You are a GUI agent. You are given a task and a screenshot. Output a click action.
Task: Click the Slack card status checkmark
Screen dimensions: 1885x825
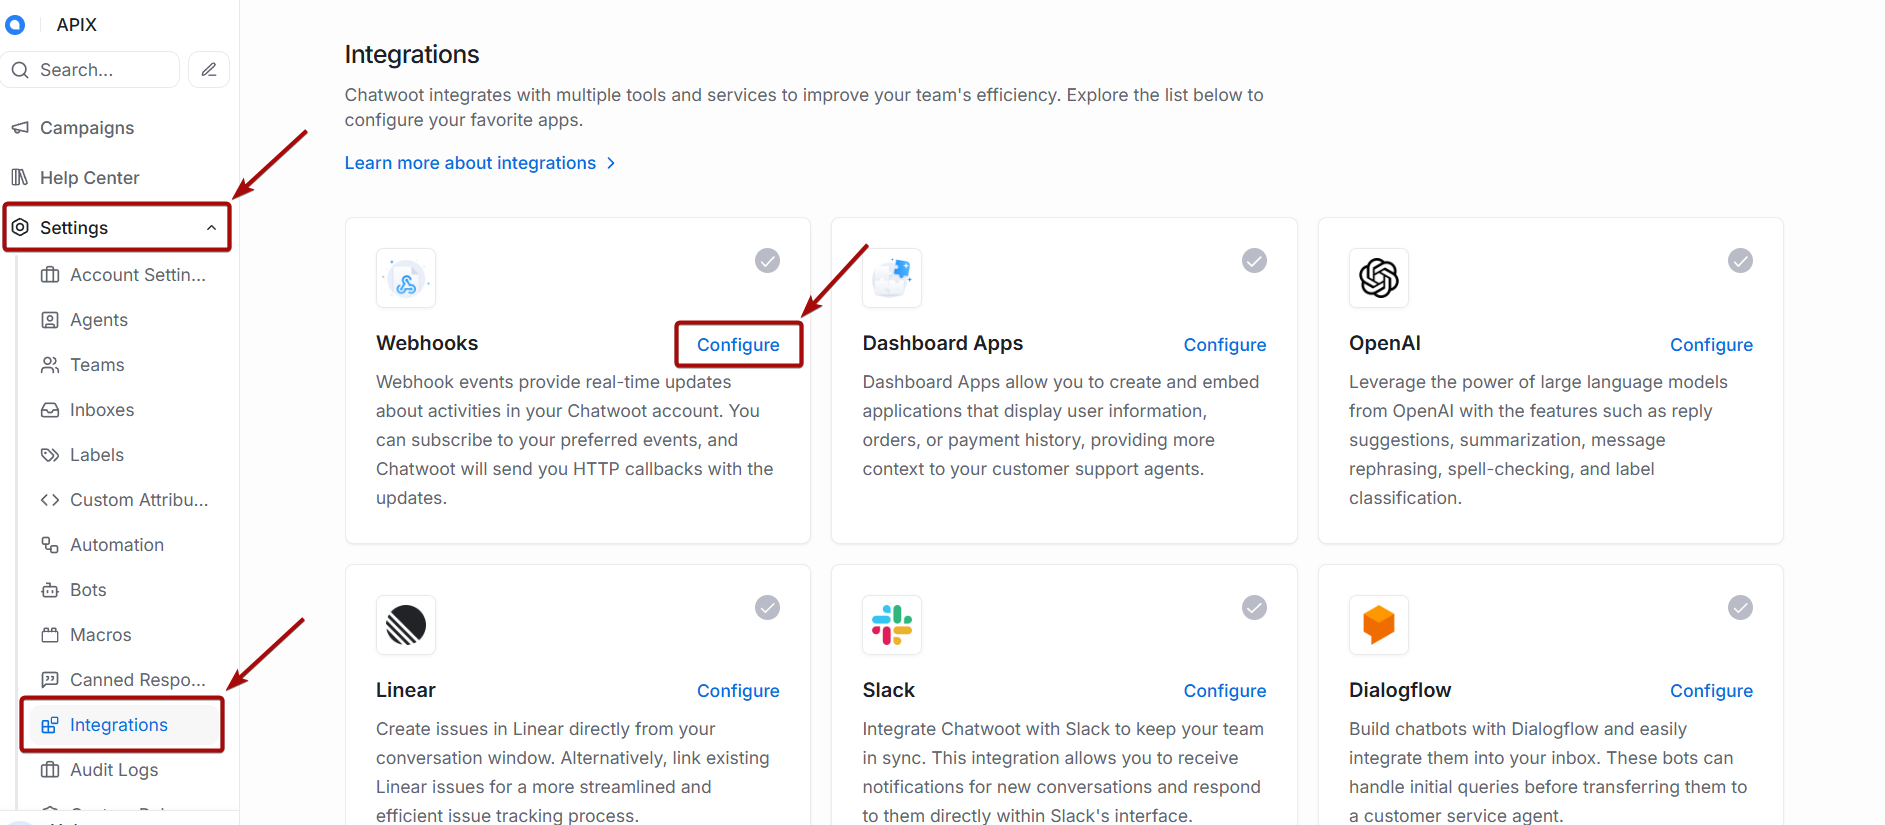tap(1254, 608)
